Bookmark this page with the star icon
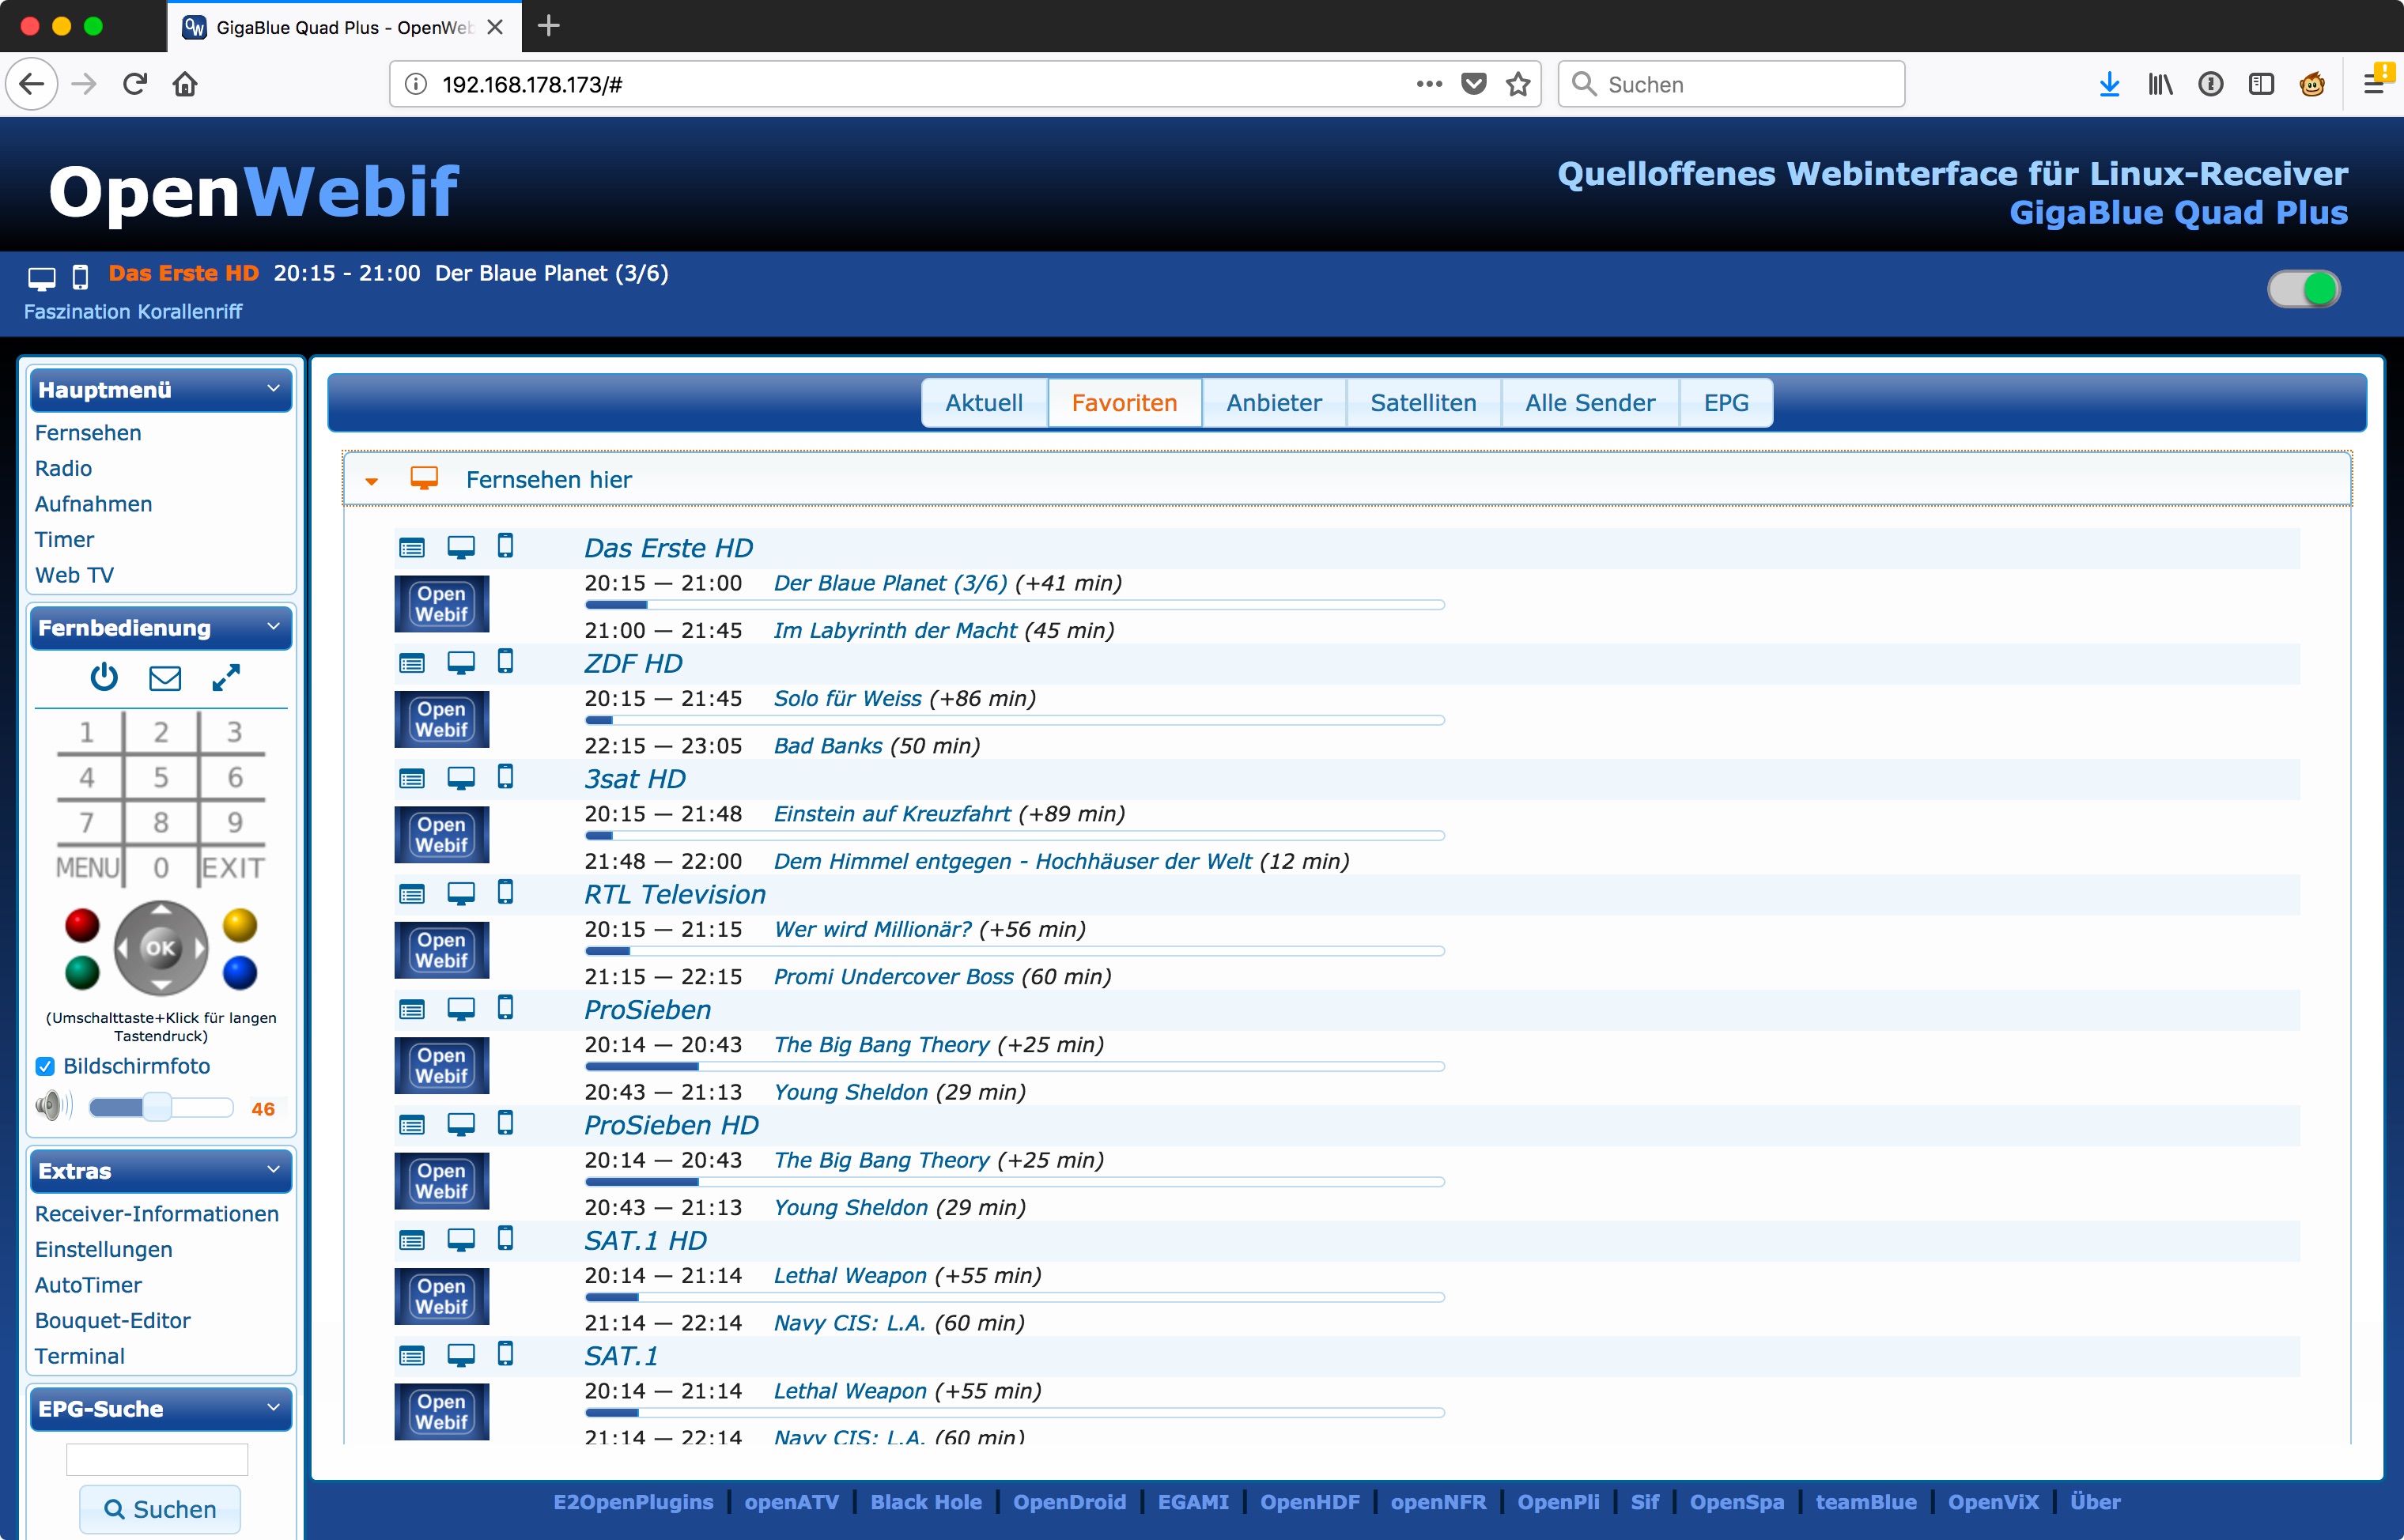 click(x=1518, y=84)
